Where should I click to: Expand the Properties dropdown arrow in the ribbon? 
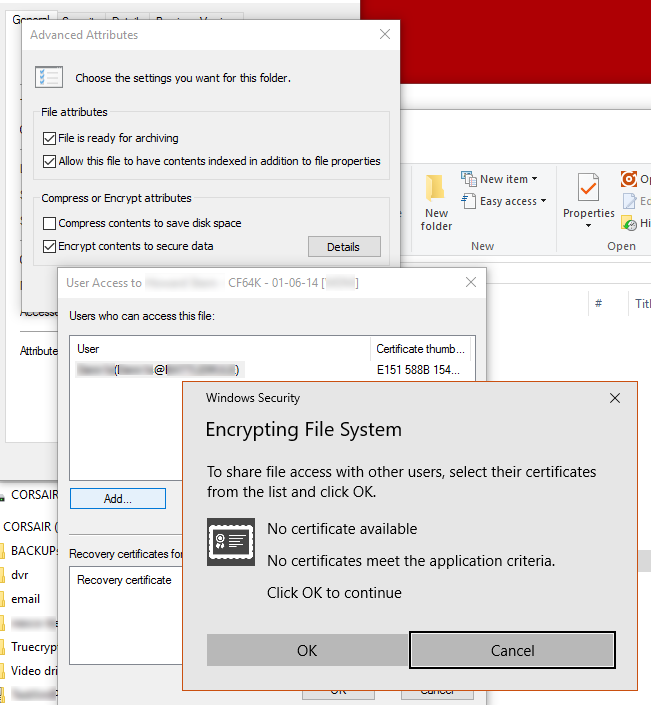[x=589, y=226]
